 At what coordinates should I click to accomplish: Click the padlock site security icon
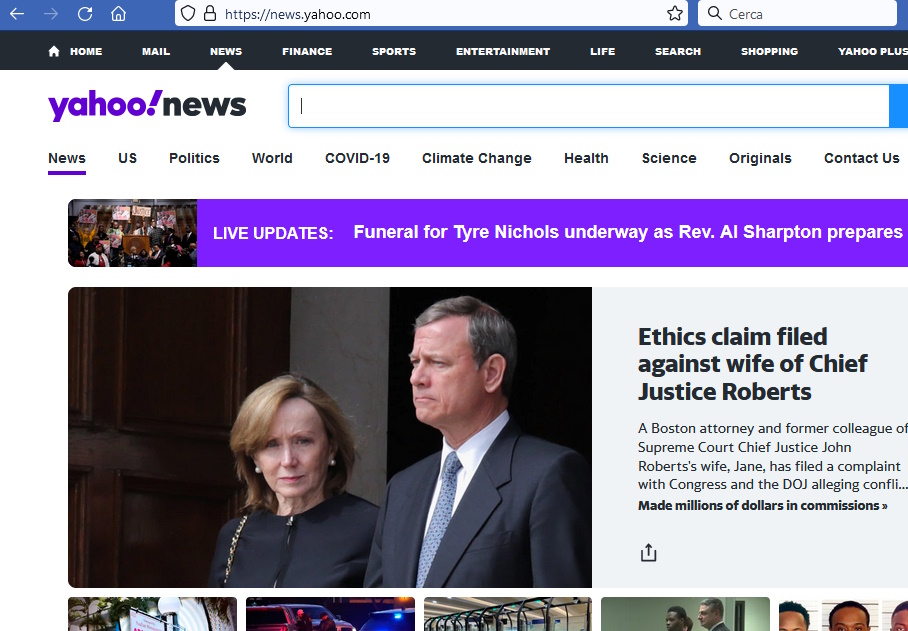point(210,14)
